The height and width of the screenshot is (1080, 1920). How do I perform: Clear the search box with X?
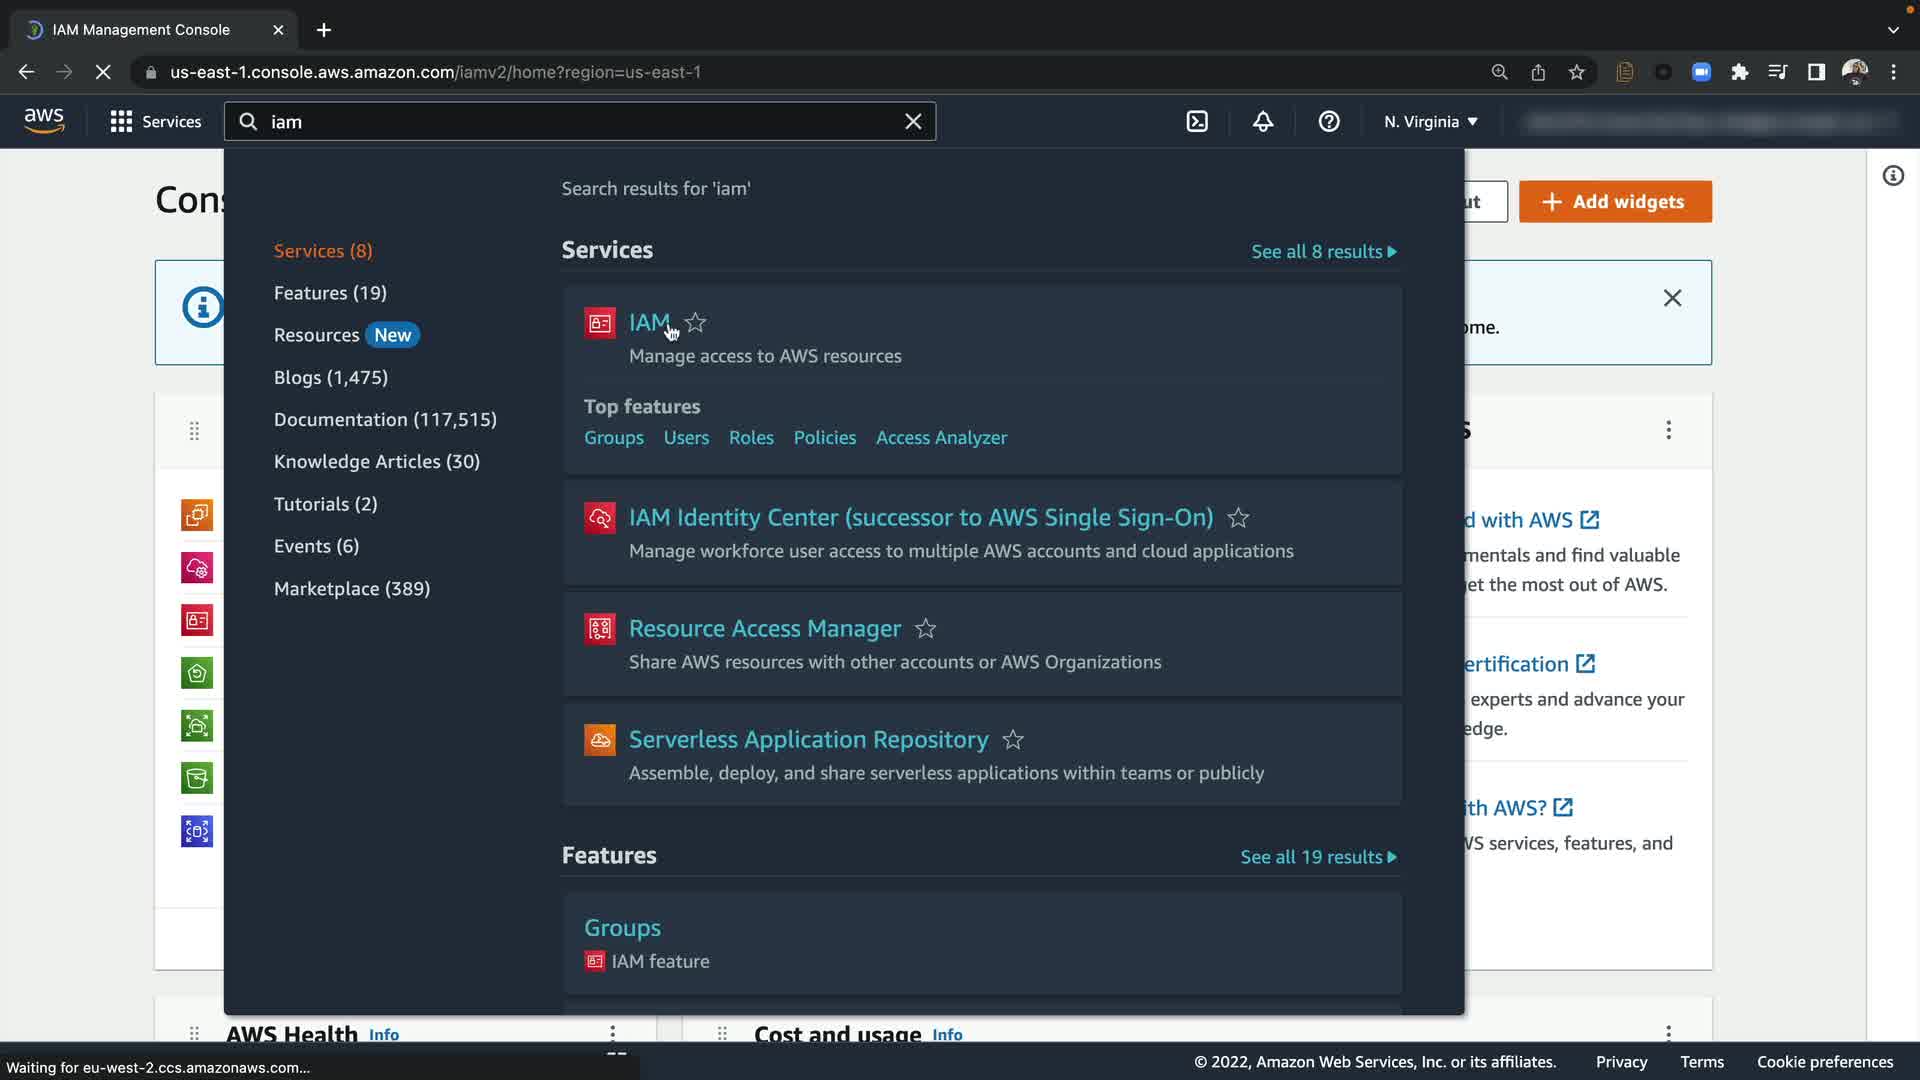[x=913, y=121]
